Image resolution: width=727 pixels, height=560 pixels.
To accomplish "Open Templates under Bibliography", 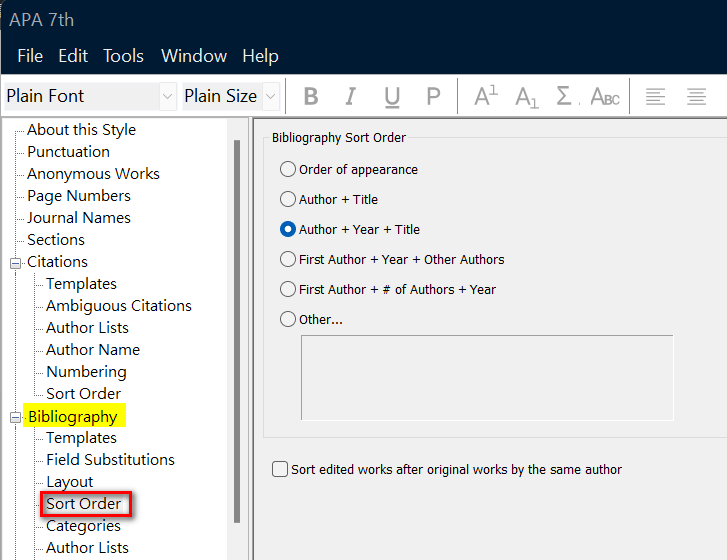I will (x=81, y=438).
